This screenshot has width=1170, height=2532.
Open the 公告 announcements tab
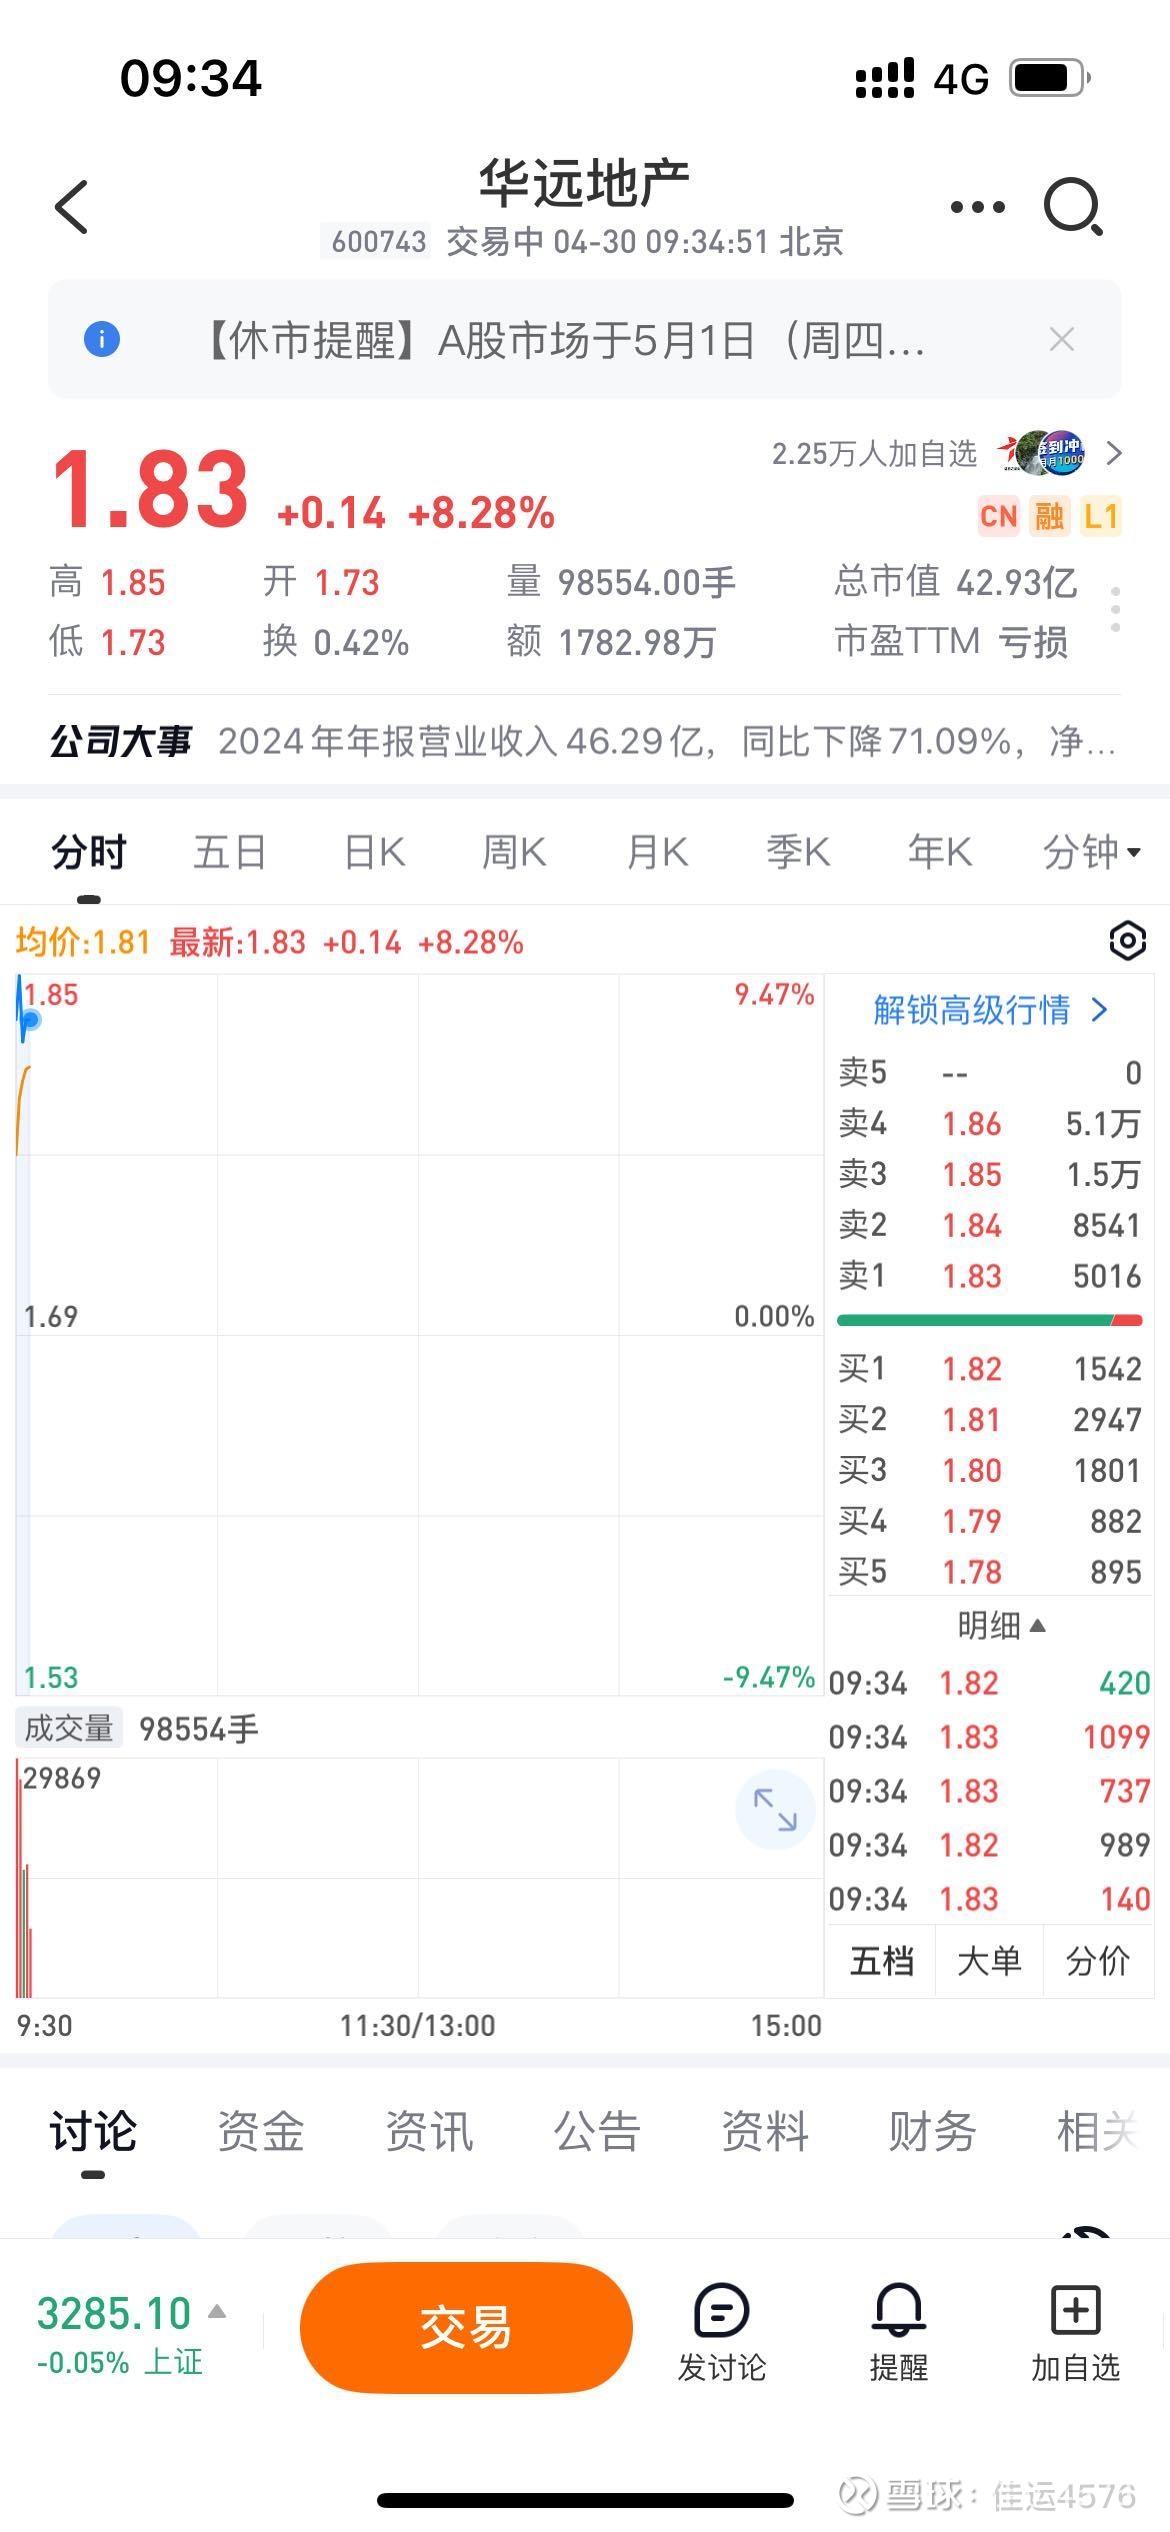coord(597,2131)
